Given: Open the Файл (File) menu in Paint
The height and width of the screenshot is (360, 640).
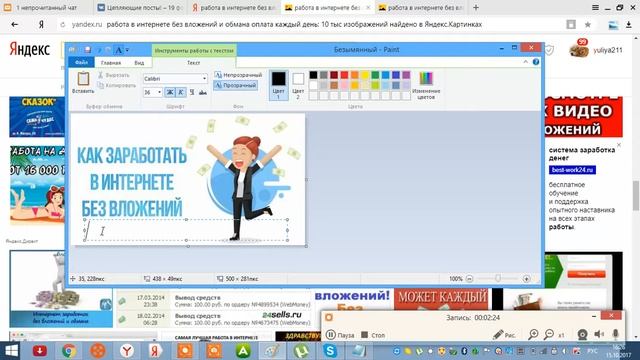Looking at the screenshot, I should [x=82, y=62].
